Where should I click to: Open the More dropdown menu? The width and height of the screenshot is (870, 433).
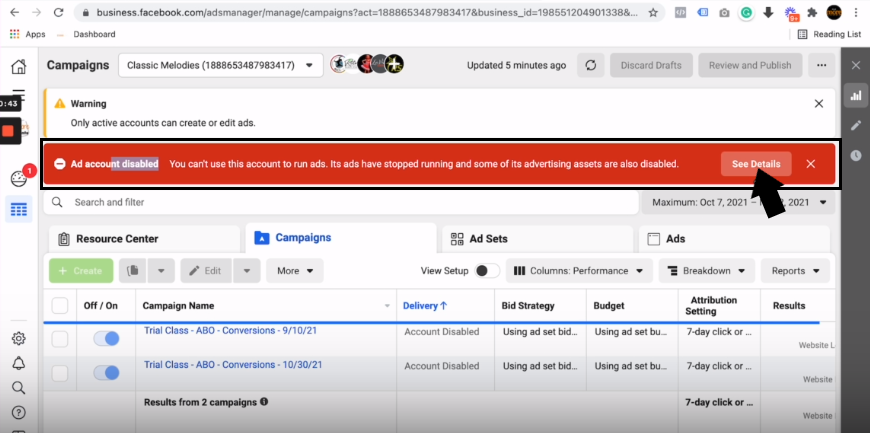pyautogui.click(x=295, y=271)
